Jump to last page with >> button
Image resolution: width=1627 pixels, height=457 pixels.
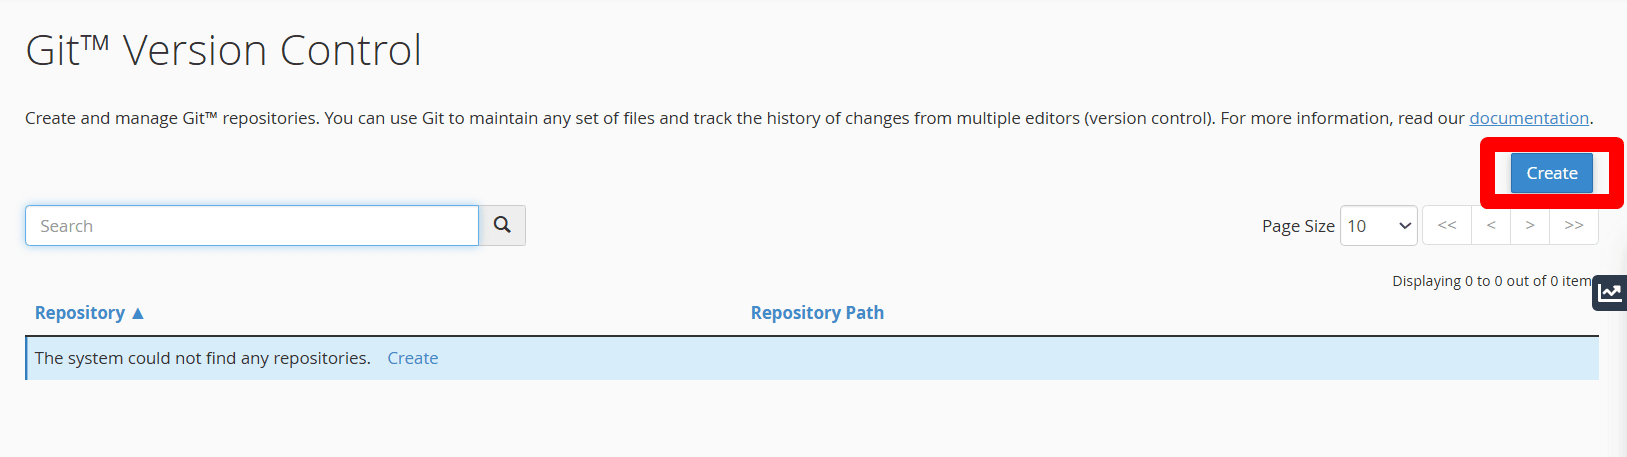pyautogui.click(x=1574, y=226)
